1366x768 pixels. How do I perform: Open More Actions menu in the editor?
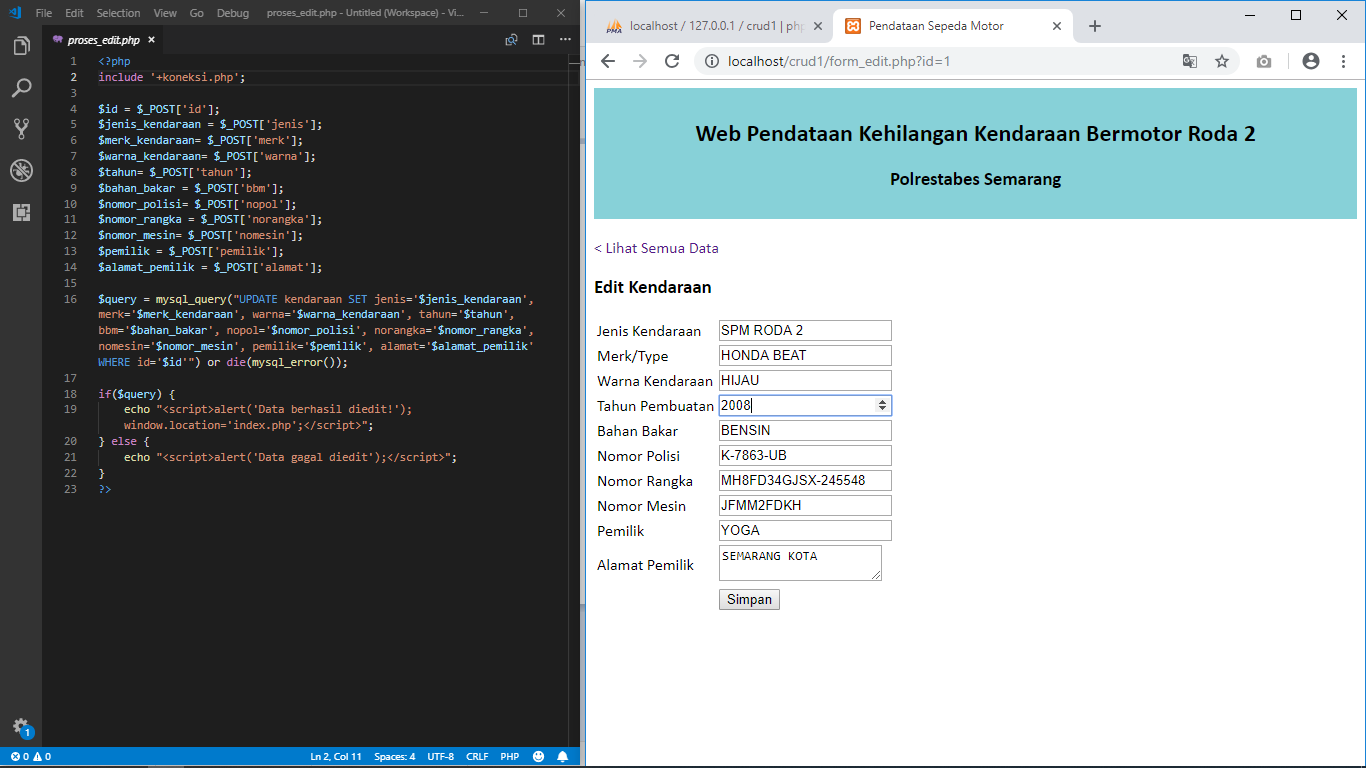point(565,39)
